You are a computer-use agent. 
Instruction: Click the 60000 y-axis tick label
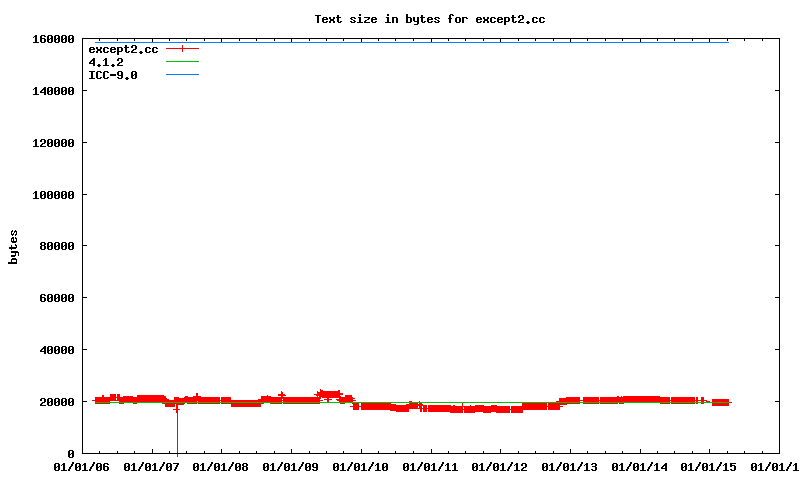(55, 298)
